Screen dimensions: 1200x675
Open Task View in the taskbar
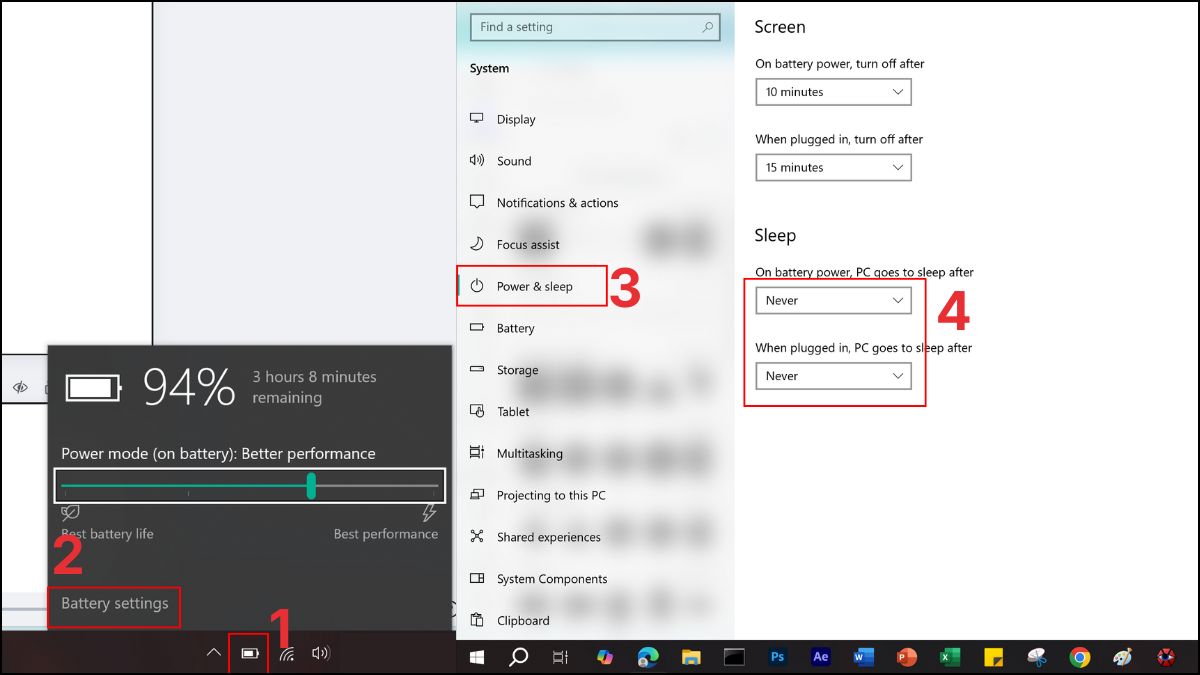pos(561,657)
